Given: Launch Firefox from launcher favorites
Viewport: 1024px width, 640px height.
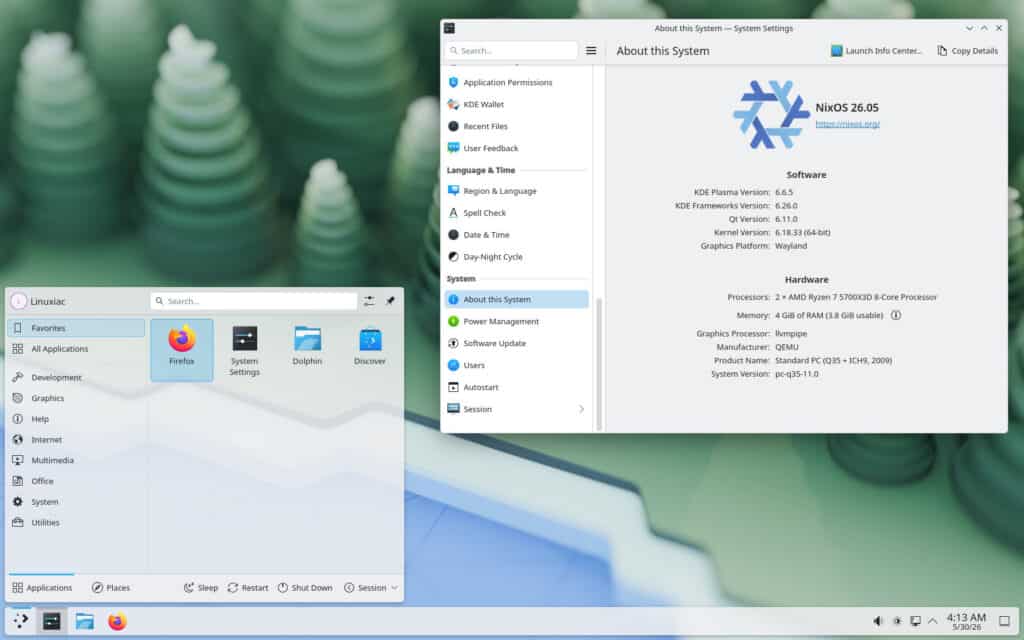Looking at the screenshot, I should pos(182,349).
